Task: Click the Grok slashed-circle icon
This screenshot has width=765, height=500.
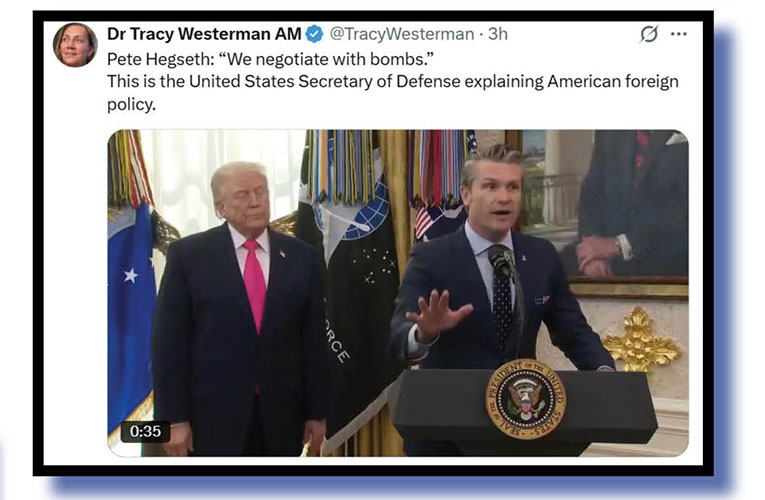Action: pyautogui.click(x=648, y=34)
